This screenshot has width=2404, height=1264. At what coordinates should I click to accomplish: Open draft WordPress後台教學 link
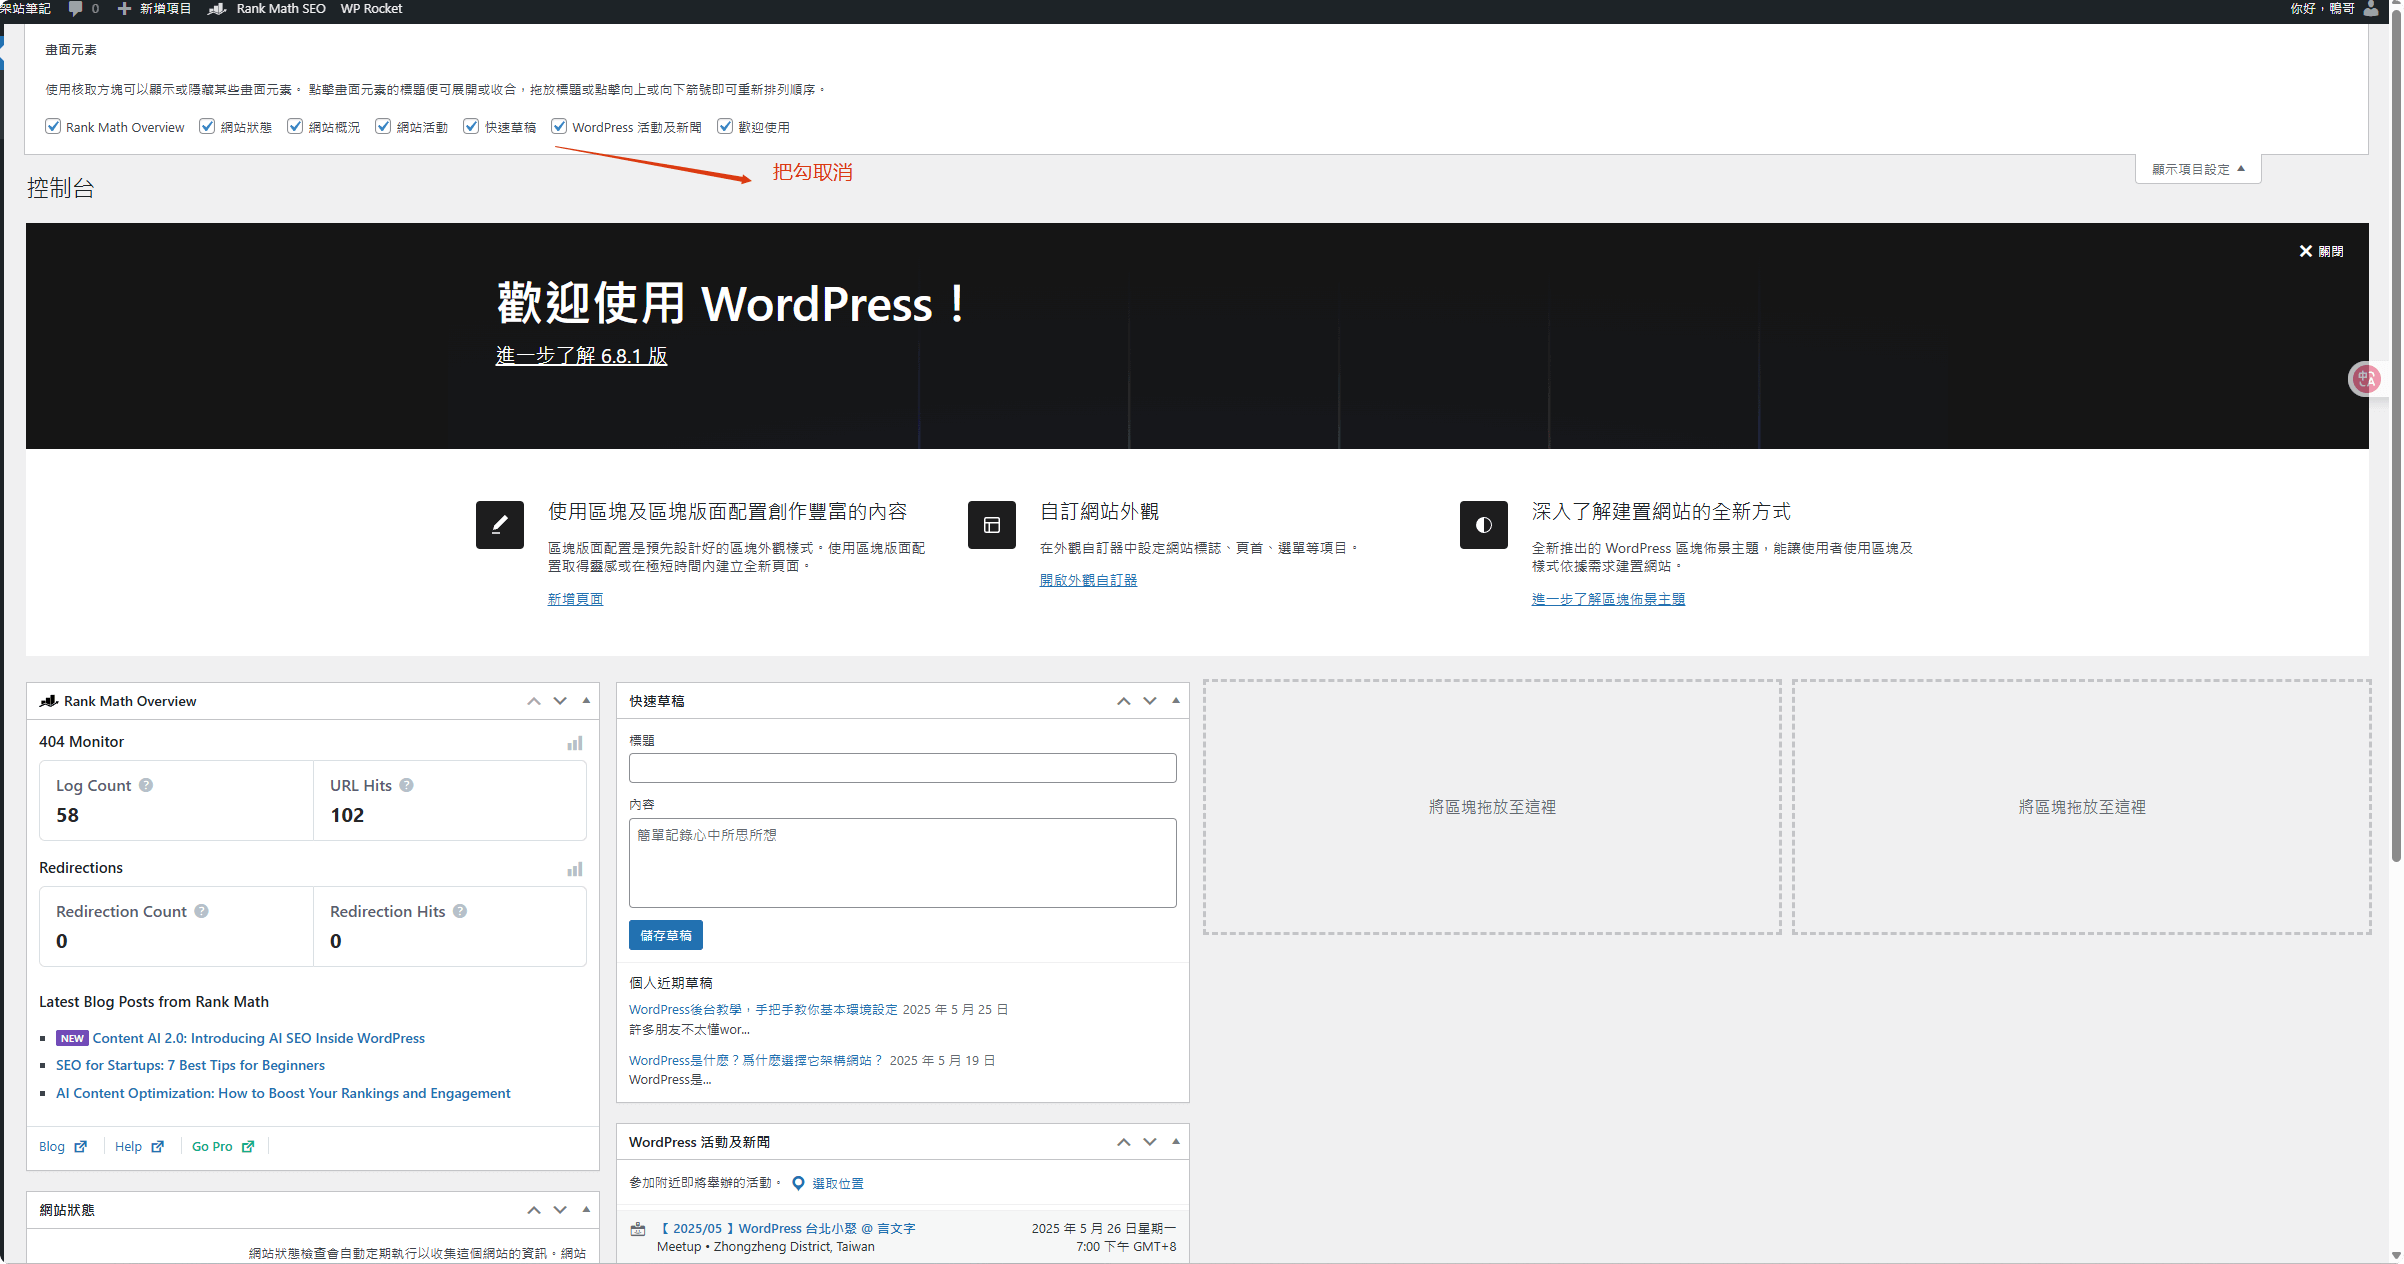pyautogui.click(x=763, y=1010)
